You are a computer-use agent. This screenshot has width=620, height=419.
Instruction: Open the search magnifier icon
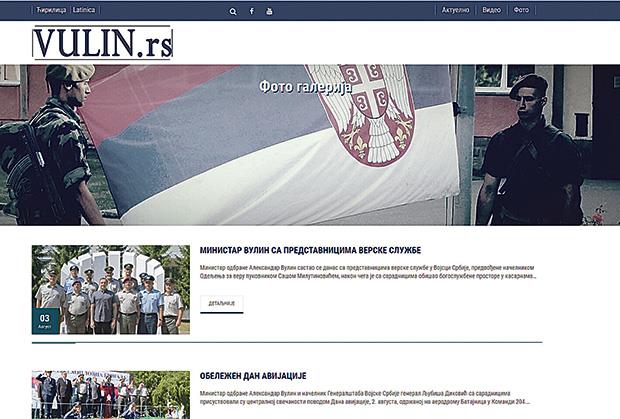coord(233,12)
